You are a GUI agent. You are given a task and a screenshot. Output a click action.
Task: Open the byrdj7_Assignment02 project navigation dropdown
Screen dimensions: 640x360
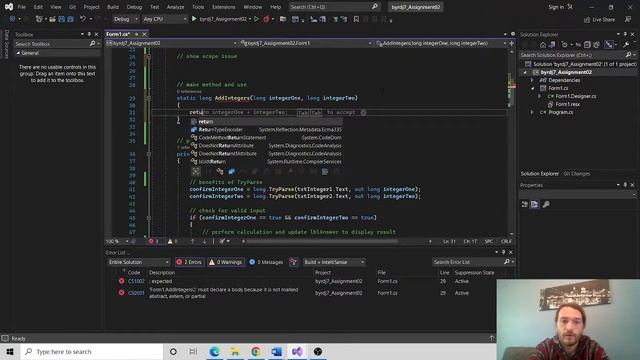point(171,43)
